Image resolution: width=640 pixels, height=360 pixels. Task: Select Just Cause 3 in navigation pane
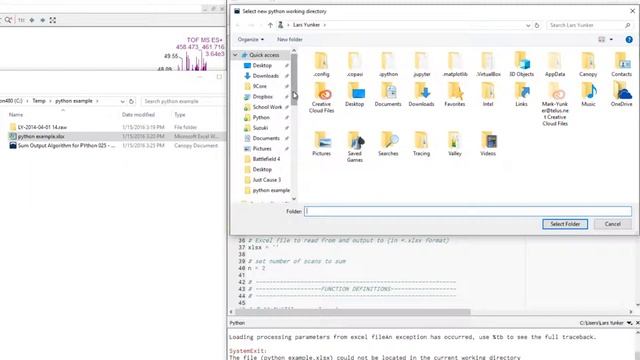click(267, 180)
